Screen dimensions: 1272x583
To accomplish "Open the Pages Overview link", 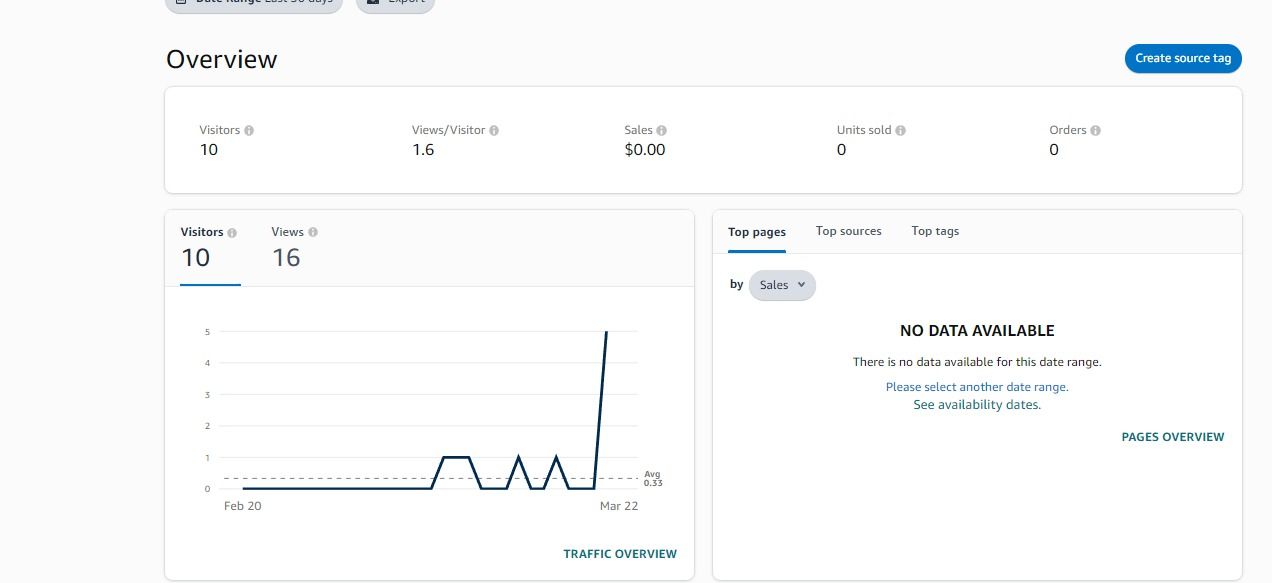I will tap(1173, 437).
